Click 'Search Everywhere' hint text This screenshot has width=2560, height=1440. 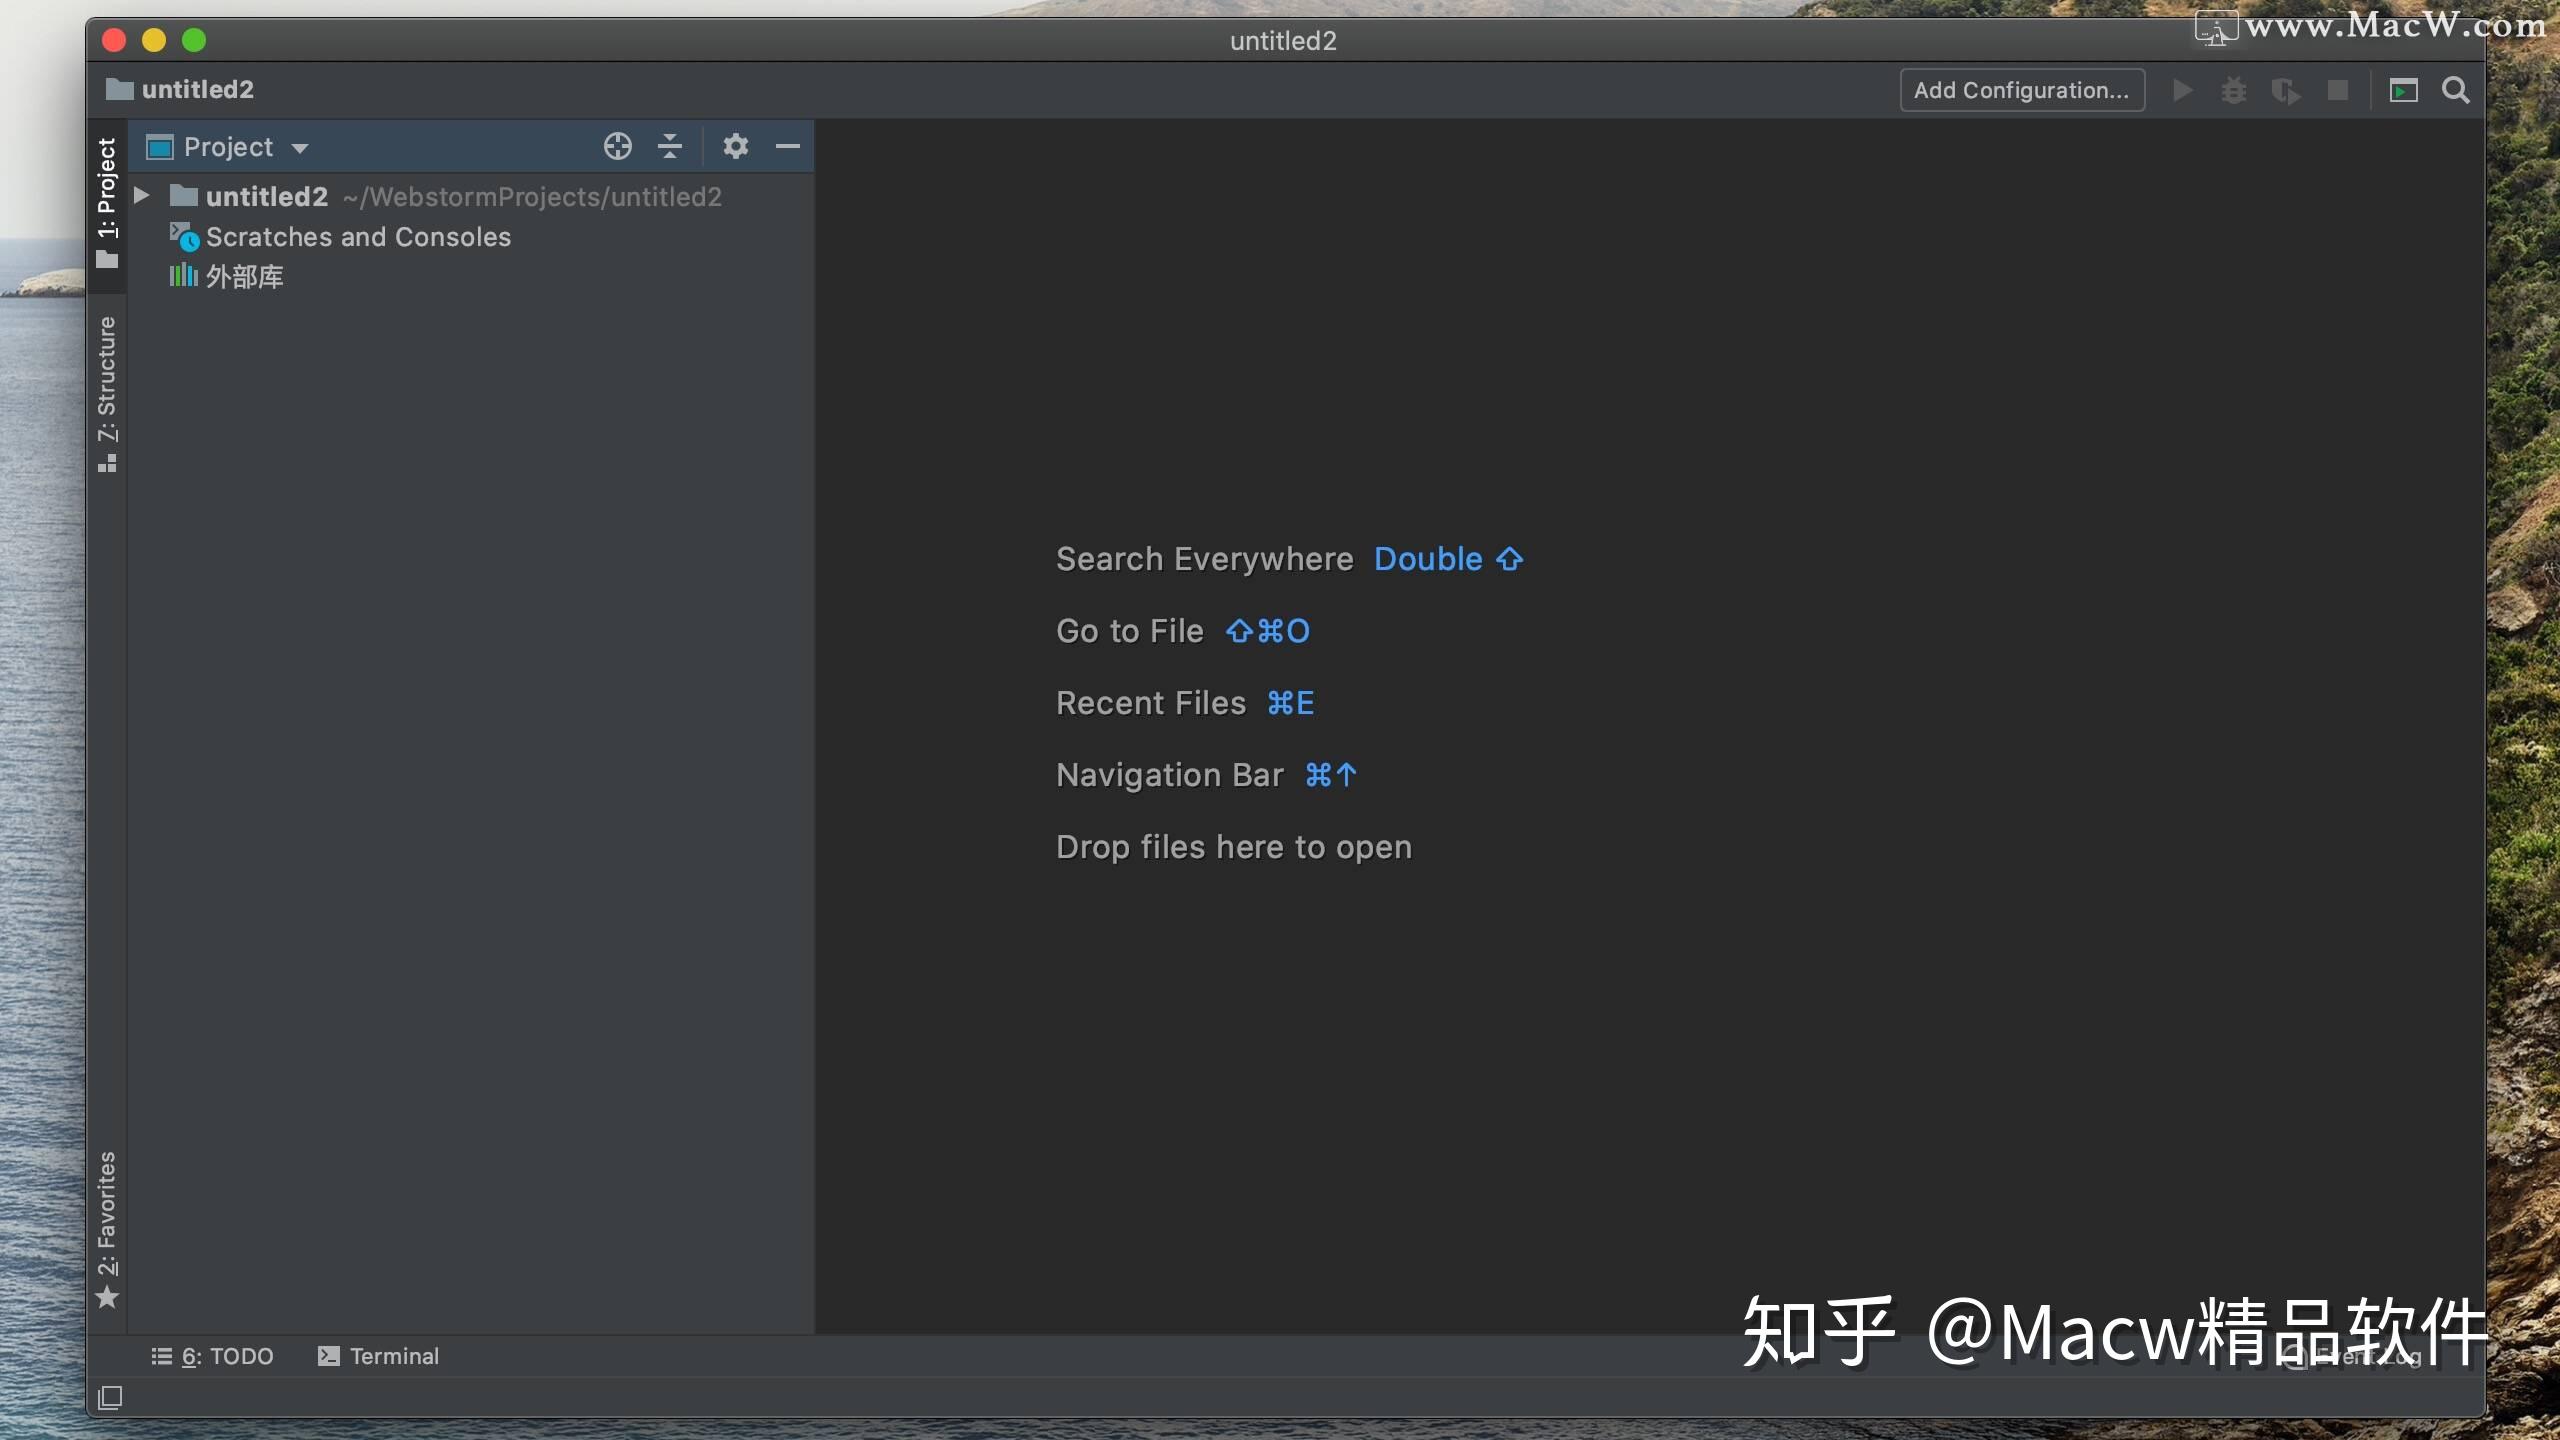pos(1205,560)
